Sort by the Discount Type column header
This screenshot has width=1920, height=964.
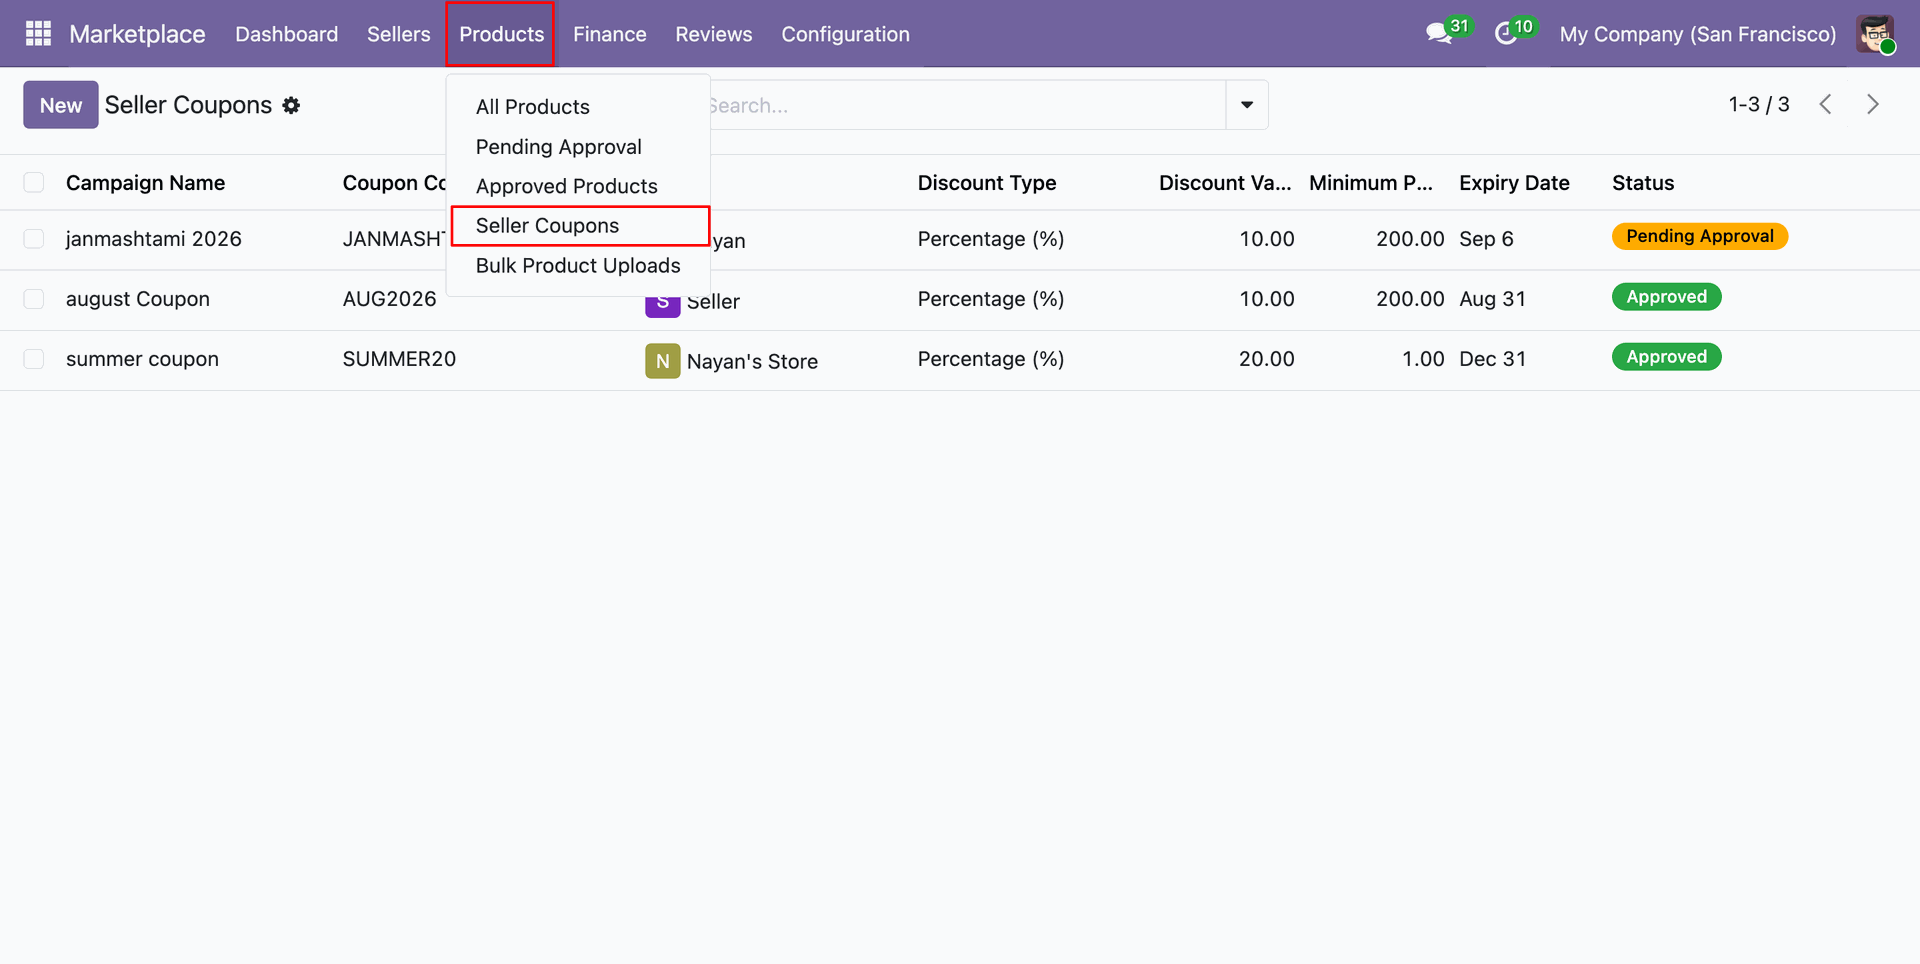(x=986, y=183)
